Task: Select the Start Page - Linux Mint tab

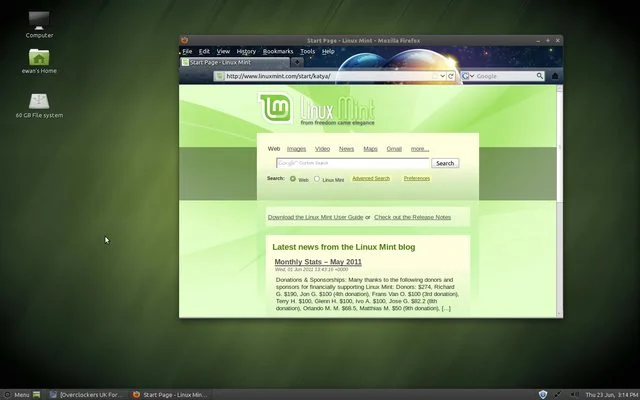Action: pos(235,62)
